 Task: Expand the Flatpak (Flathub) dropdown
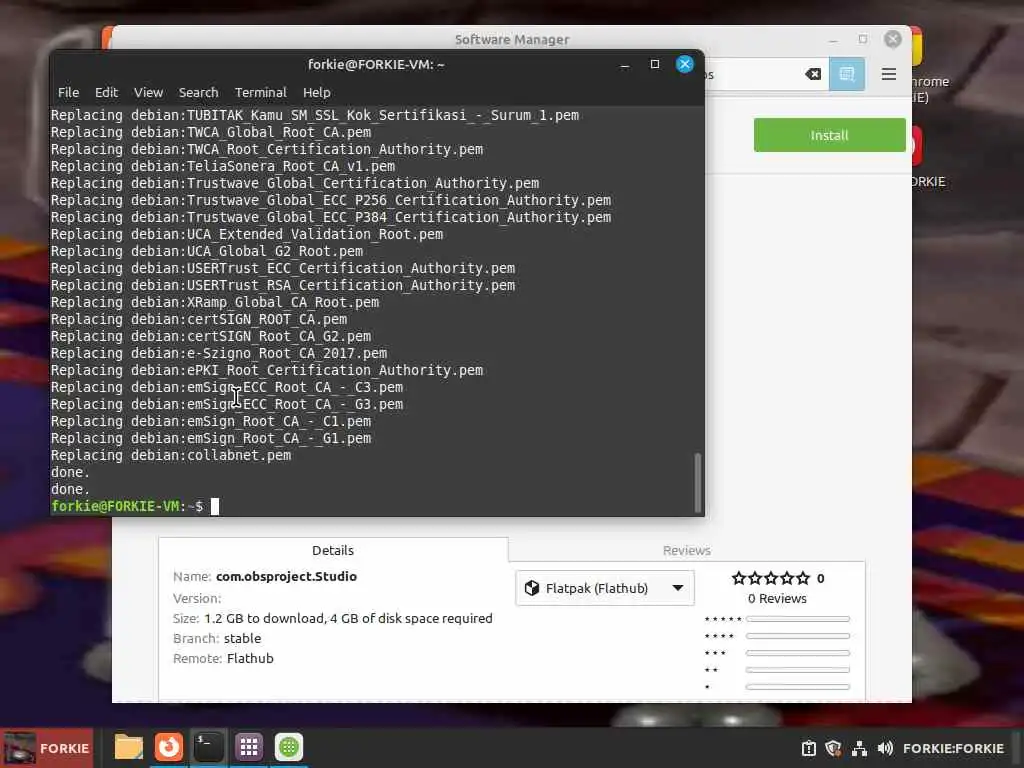click(x=605, y=588)
